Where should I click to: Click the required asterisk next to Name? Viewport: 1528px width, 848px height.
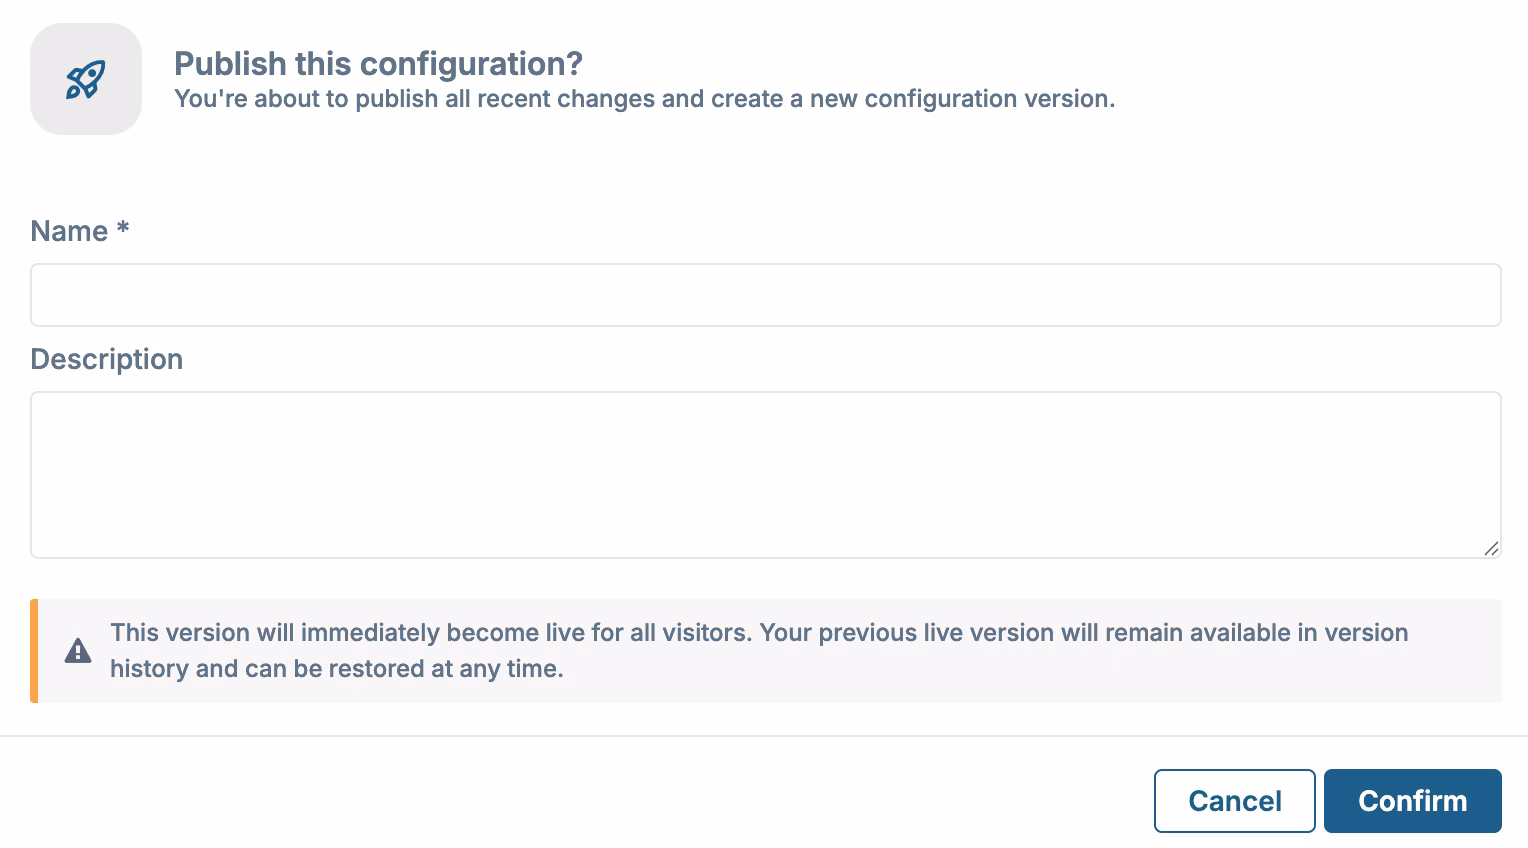pos(122,230)
